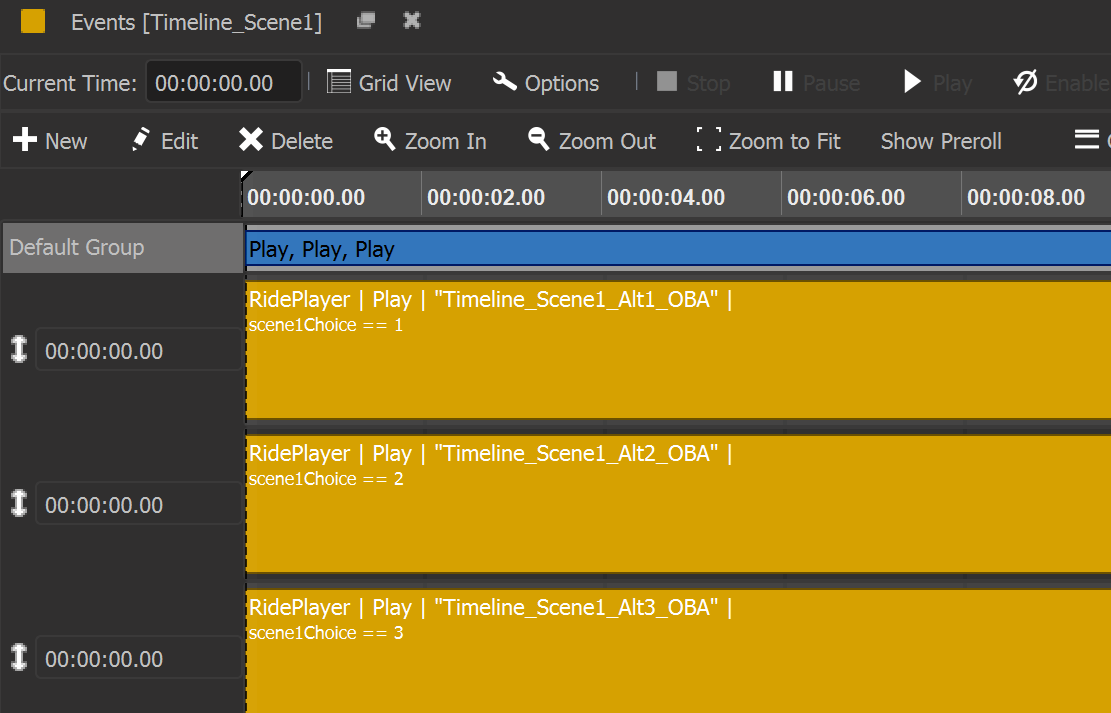The height and width of the screenshot is (713, 1111).
Task: Zoom Out of the timeline
Action: [x=592, y=141]
